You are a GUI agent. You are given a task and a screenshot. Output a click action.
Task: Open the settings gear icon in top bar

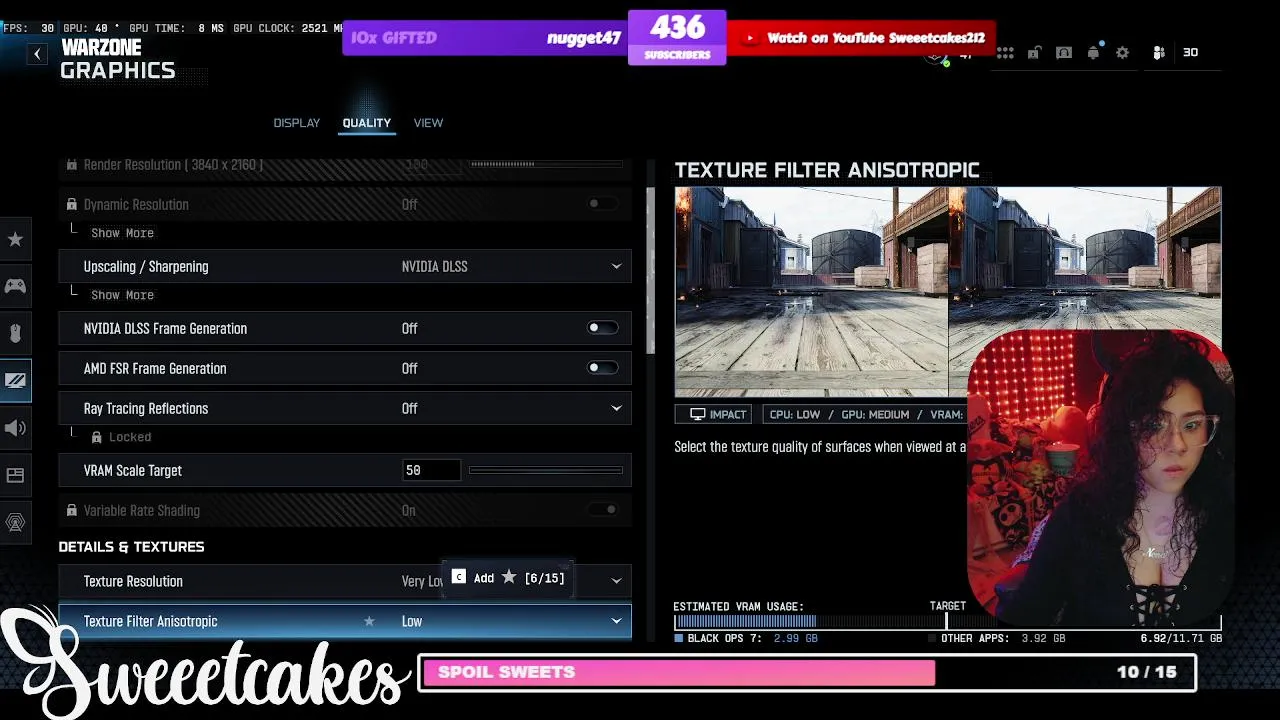(1122, 53)
